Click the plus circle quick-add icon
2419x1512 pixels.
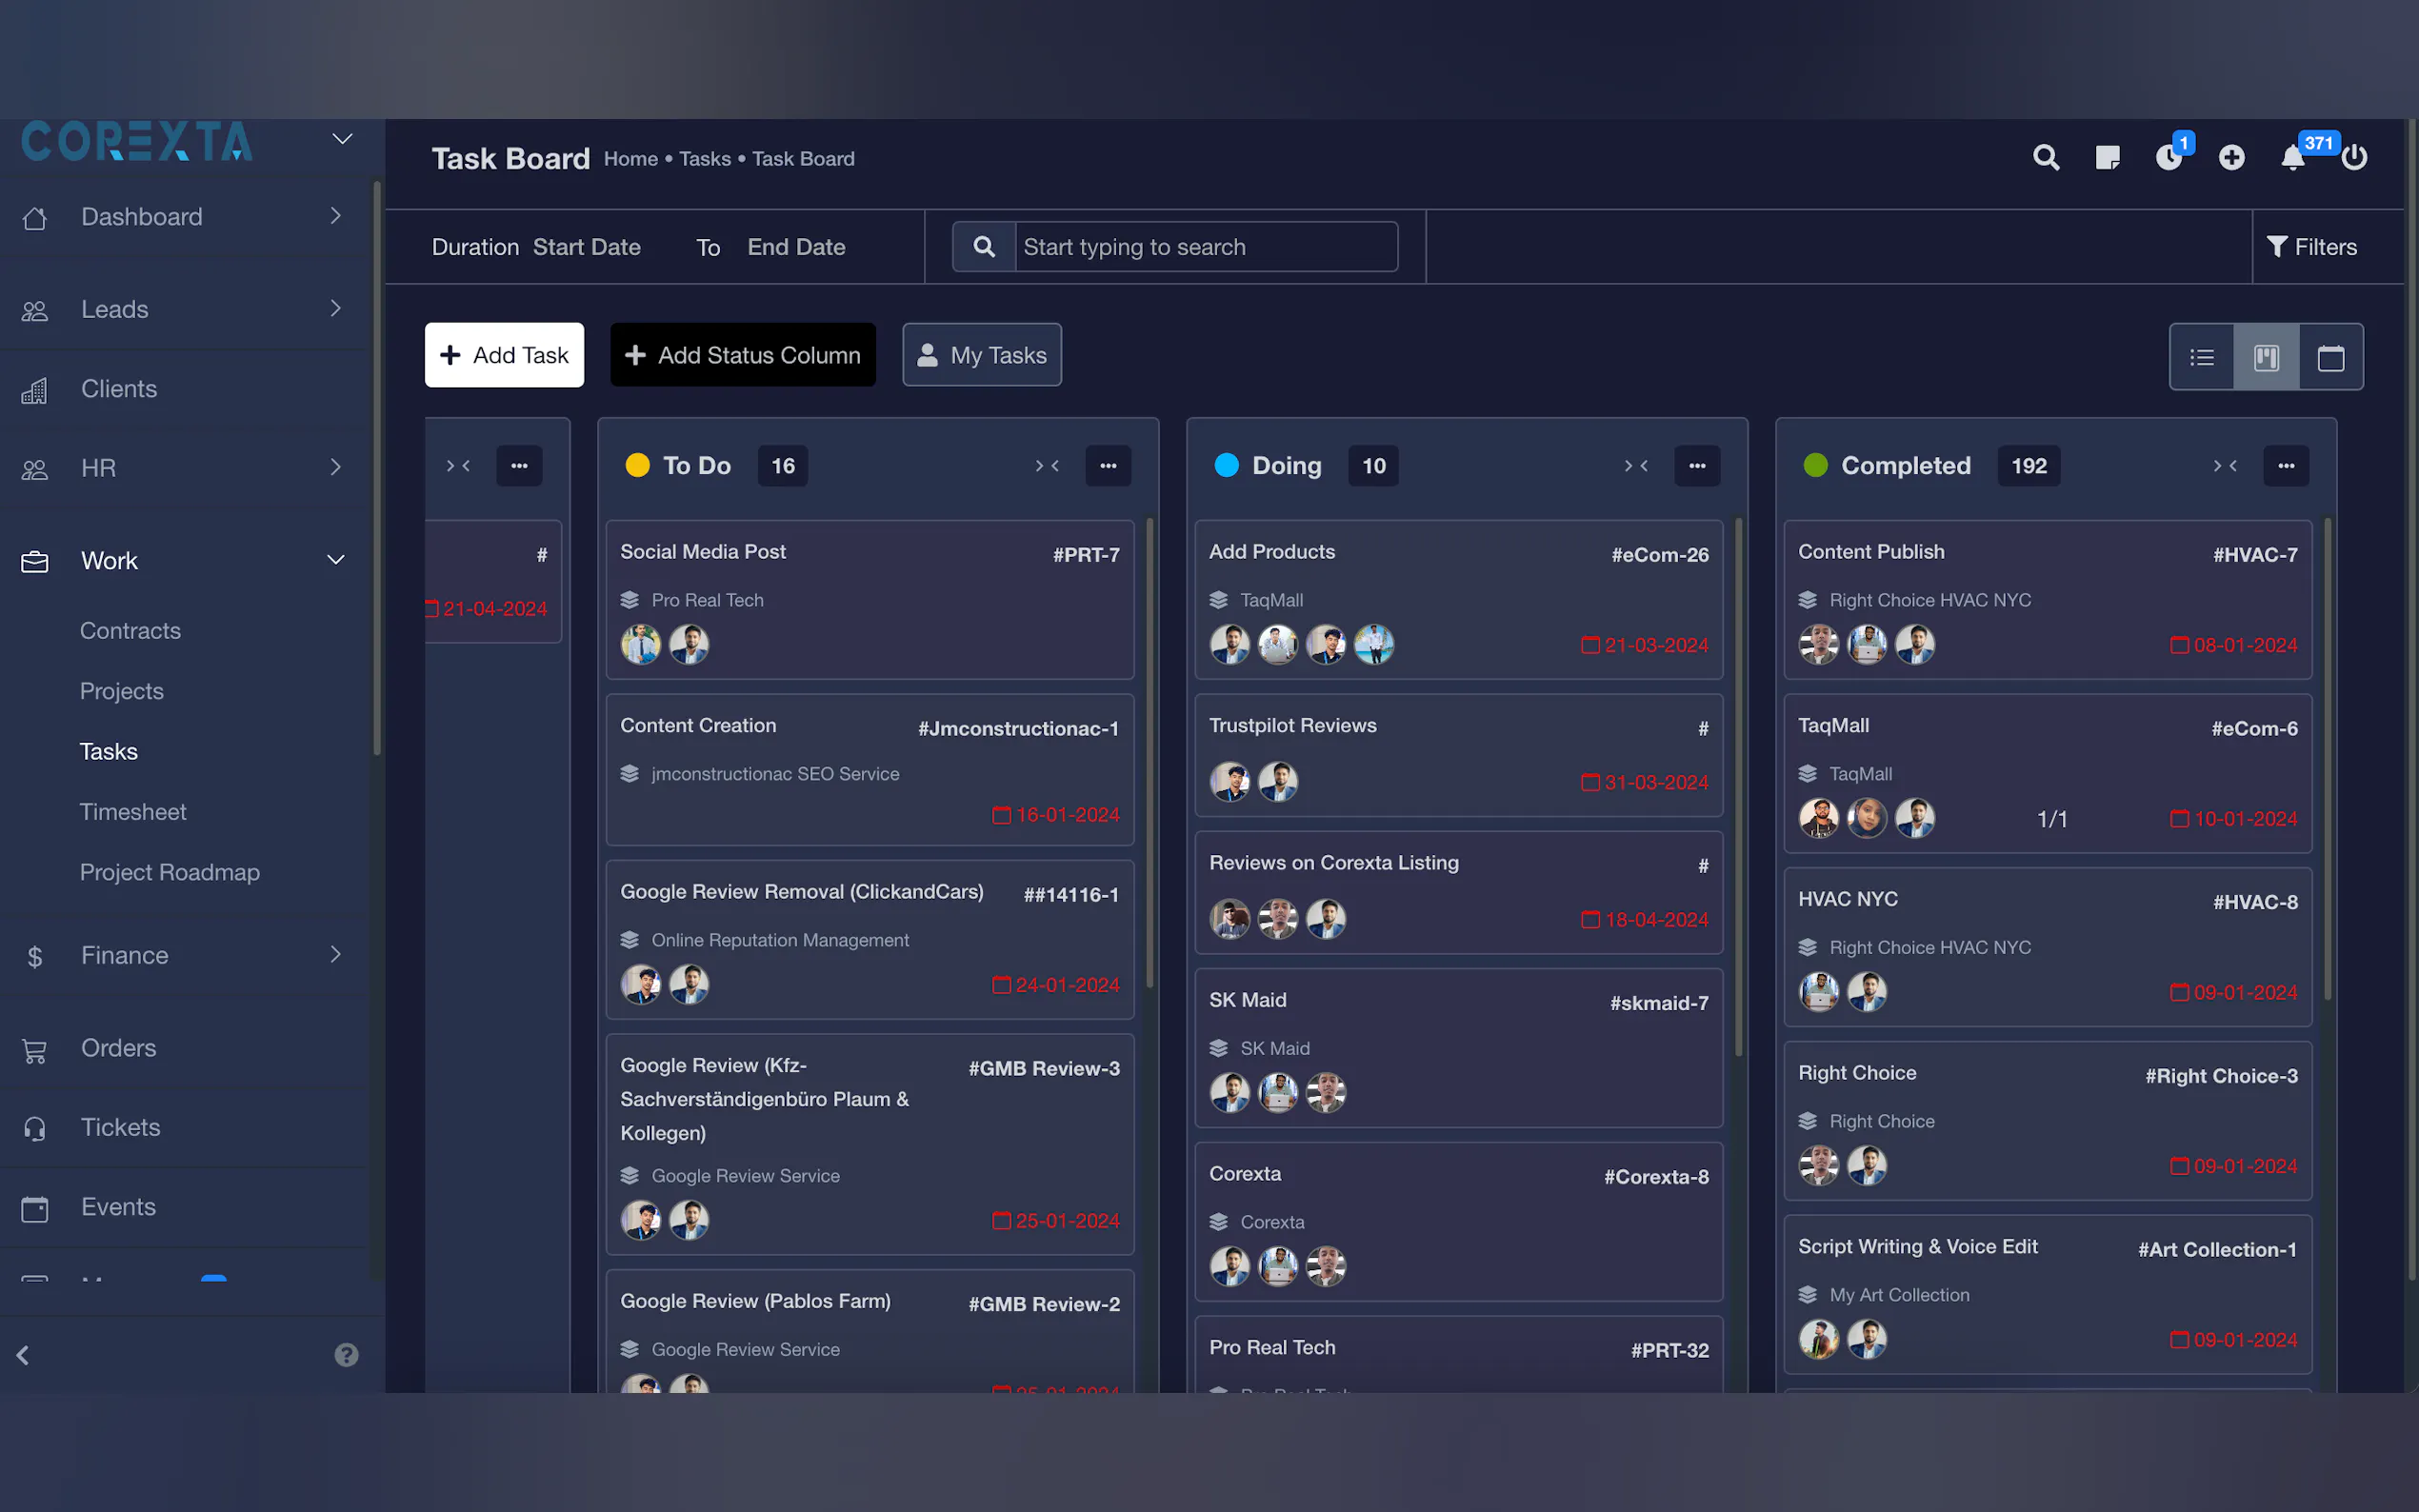(x=2231, y=158)
